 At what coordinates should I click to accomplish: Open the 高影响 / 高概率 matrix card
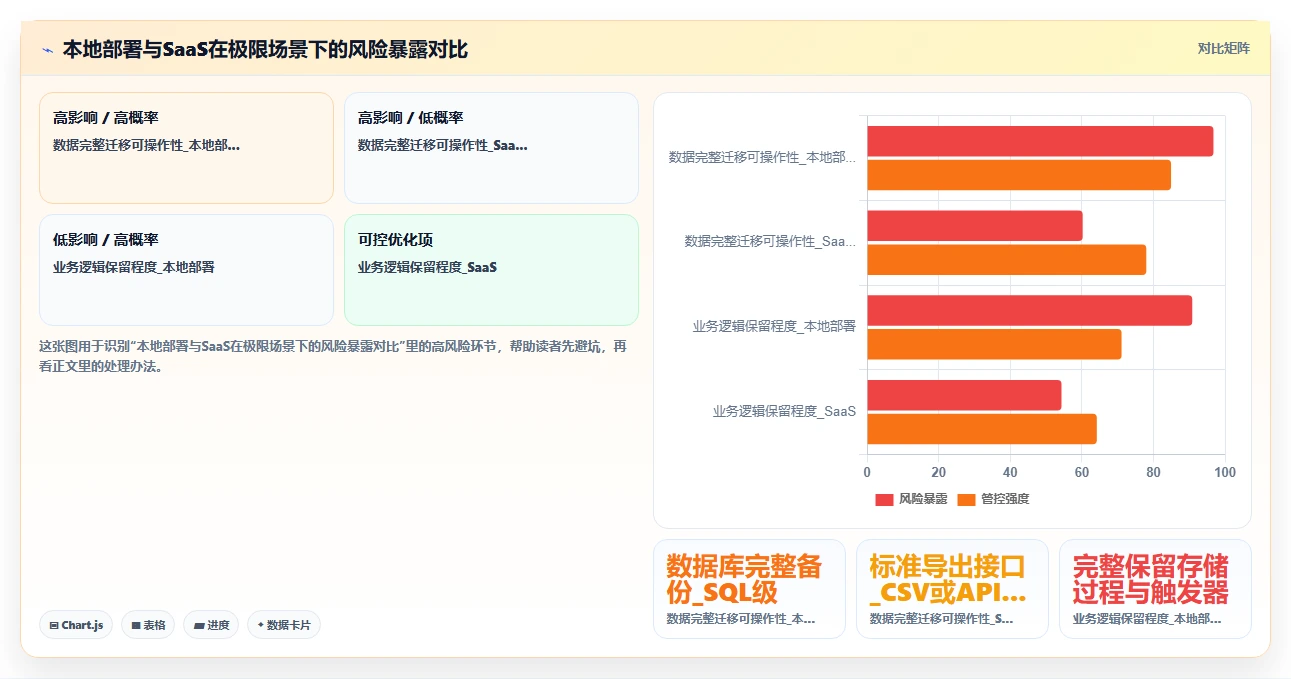(186, 148)
